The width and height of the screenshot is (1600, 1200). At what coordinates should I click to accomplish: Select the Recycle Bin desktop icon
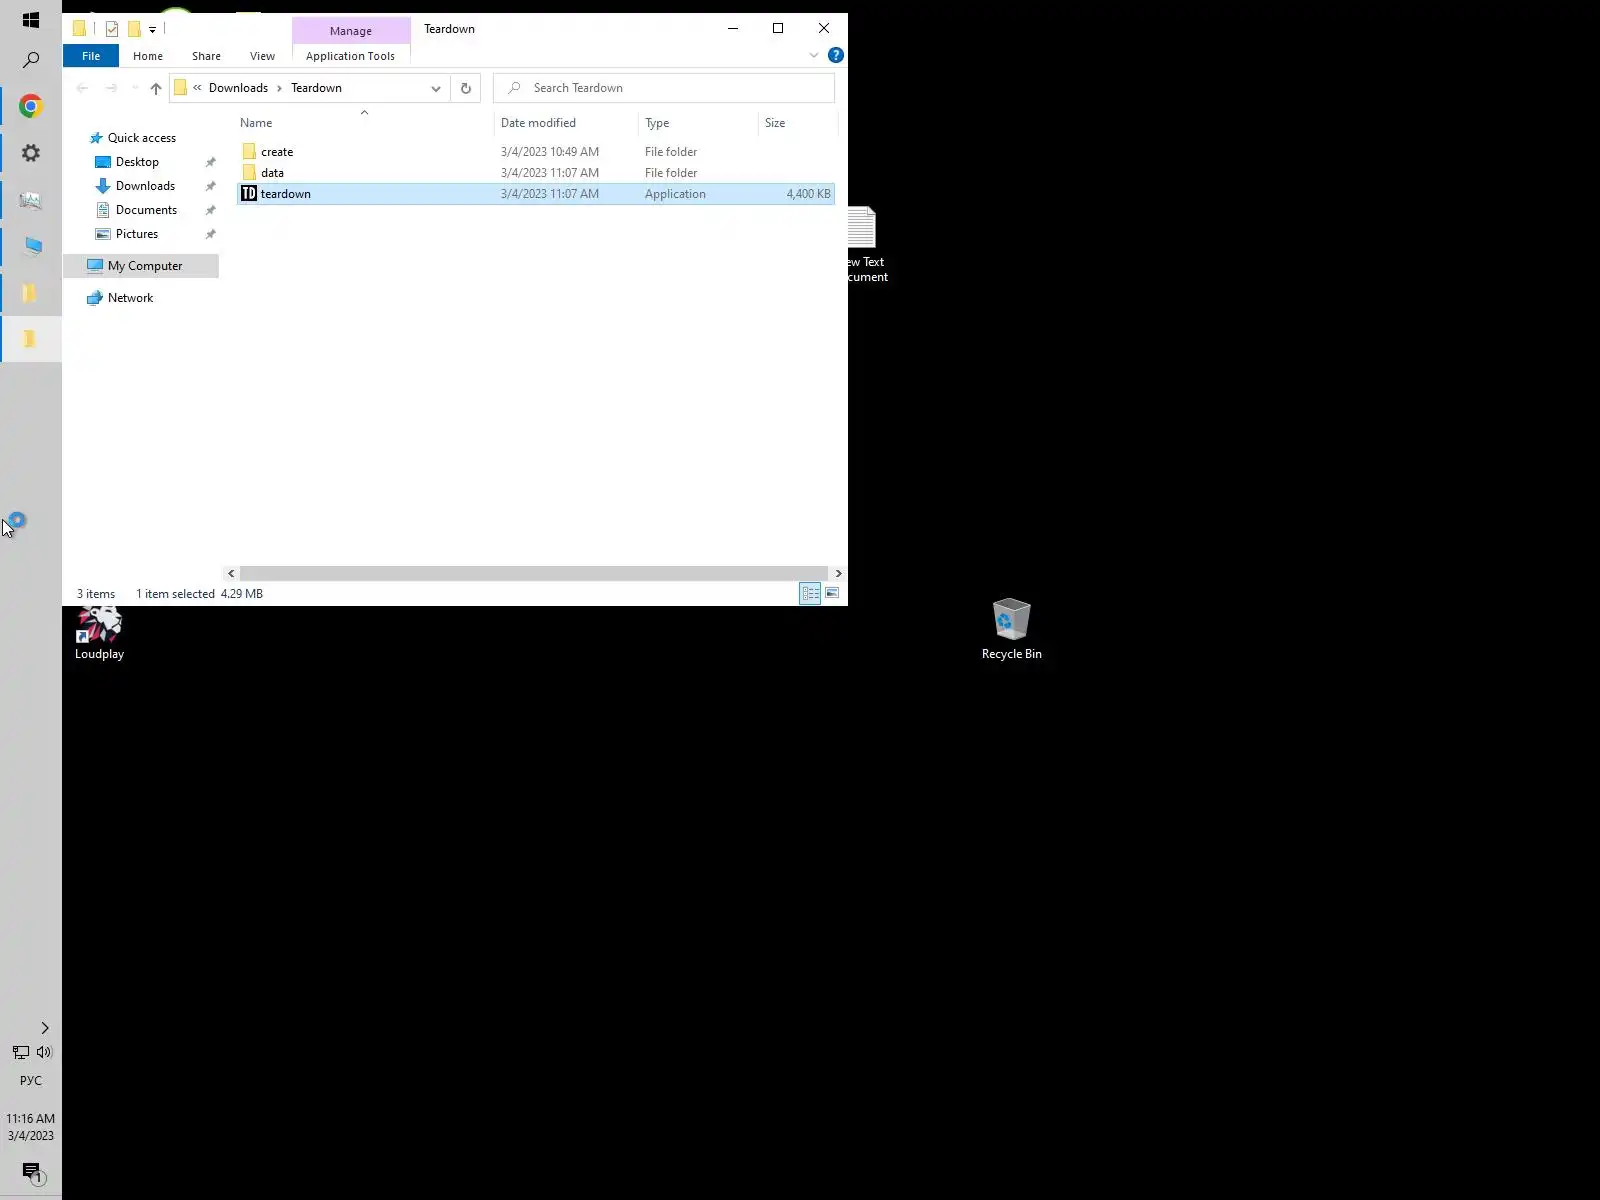tap(1011, 630)
